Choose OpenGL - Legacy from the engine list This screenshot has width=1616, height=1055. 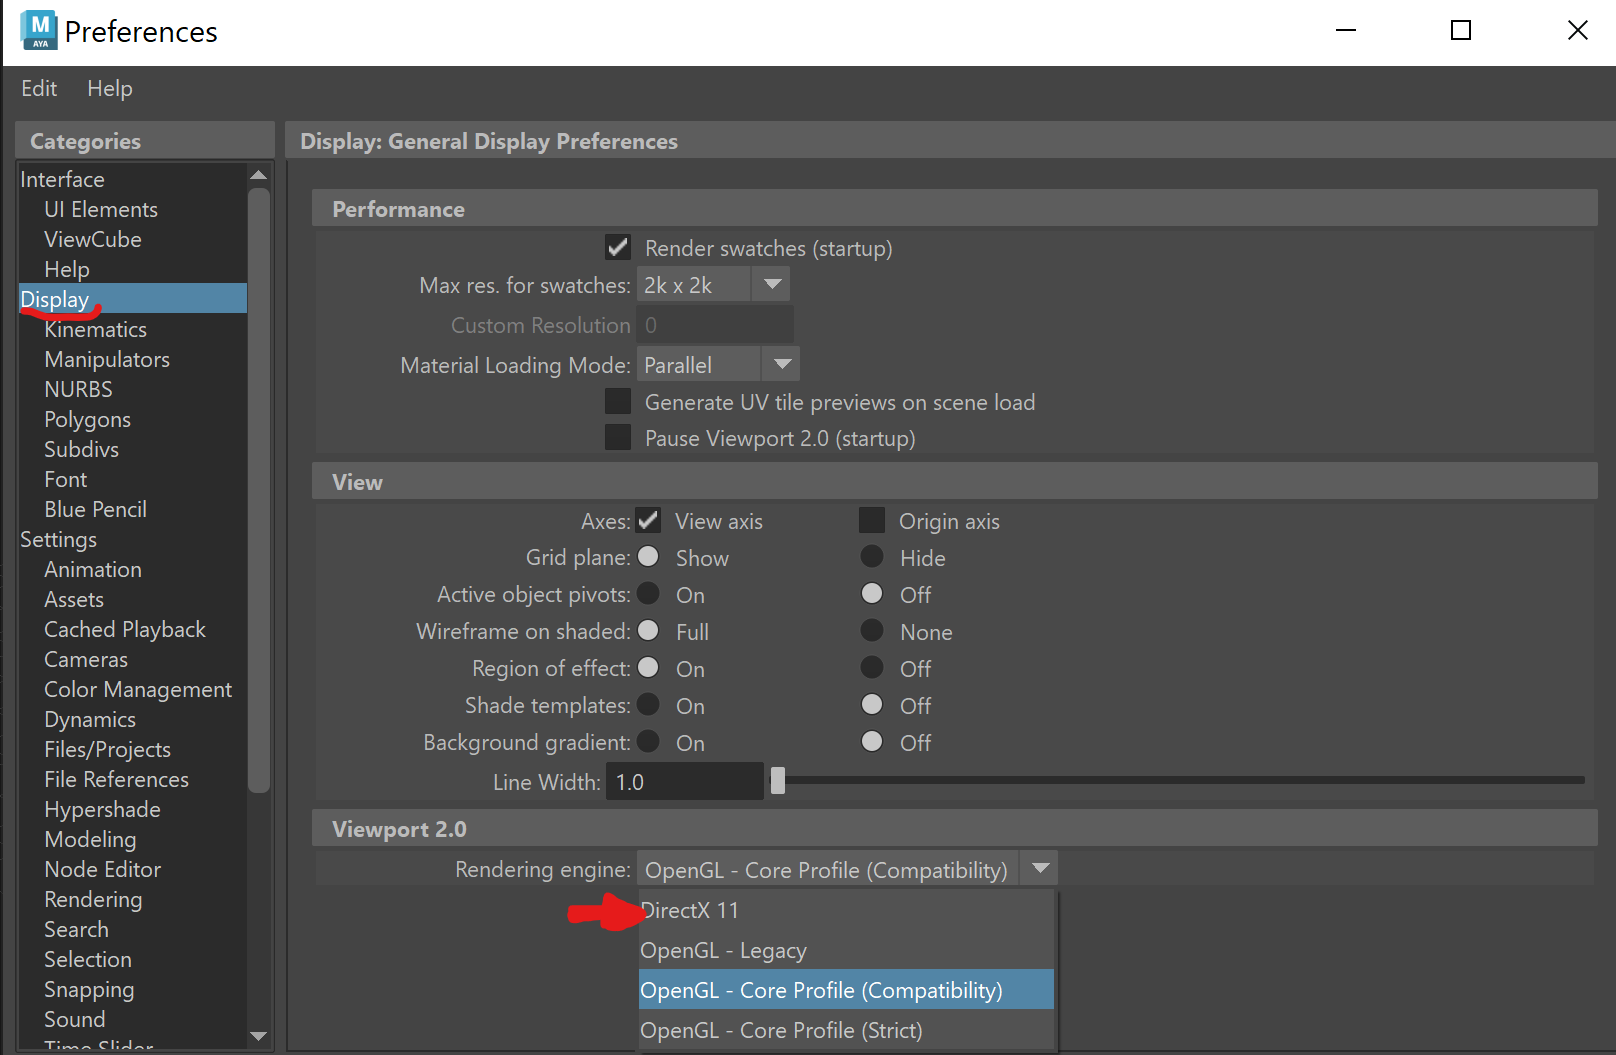pyautogui.click(x=723, y=950)
